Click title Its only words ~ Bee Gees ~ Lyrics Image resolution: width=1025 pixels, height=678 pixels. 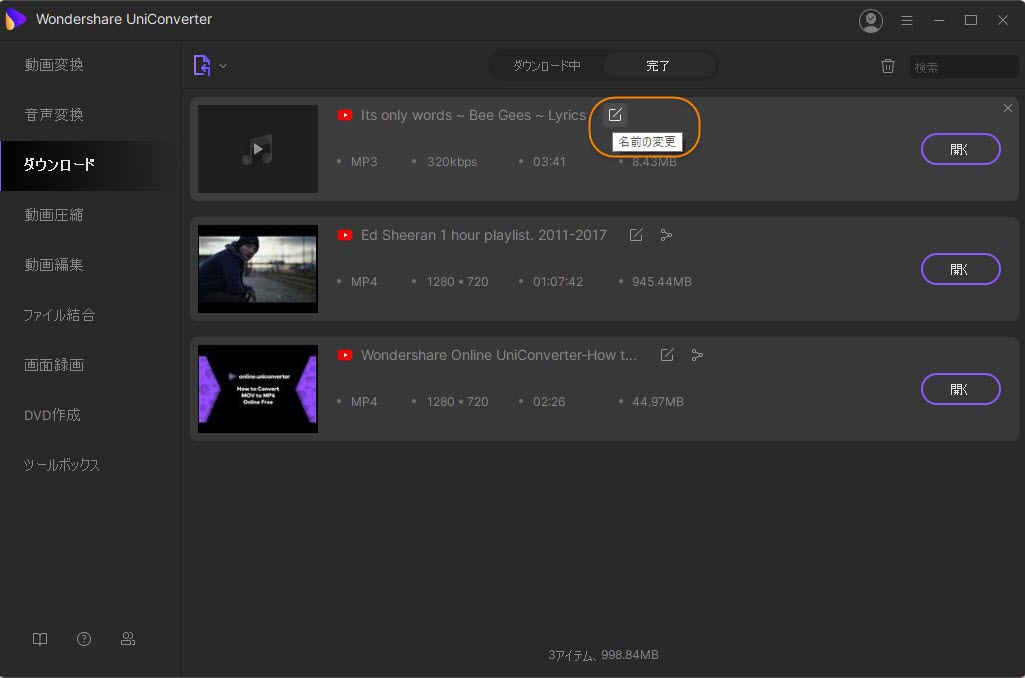473,115
